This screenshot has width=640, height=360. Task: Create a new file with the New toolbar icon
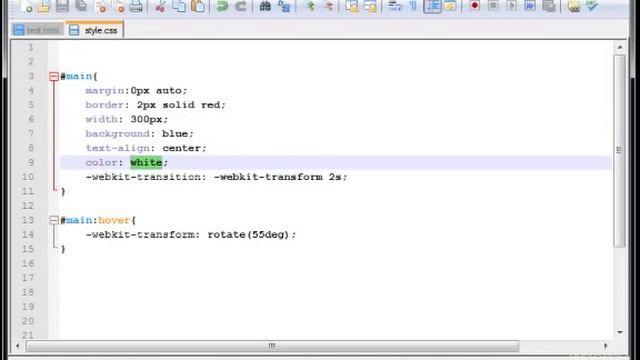(x=26, y=6)
